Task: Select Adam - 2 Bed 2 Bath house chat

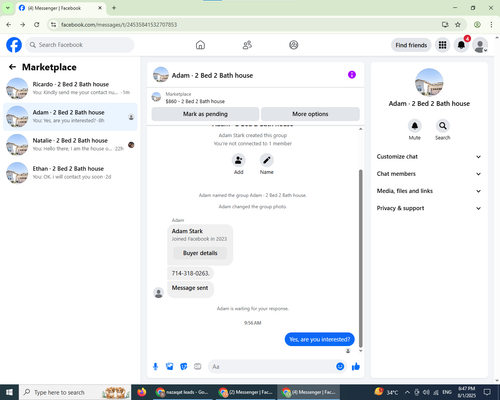Action: pos(70,117)
